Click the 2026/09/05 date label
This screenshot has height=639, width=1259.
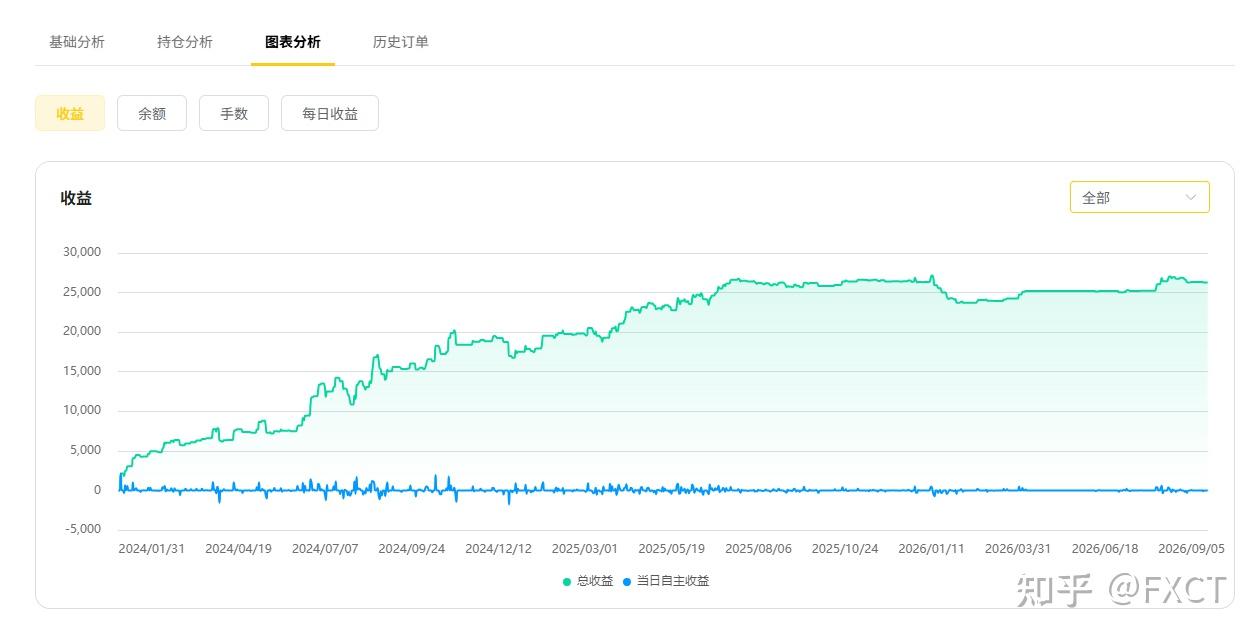click(1191, 549)
